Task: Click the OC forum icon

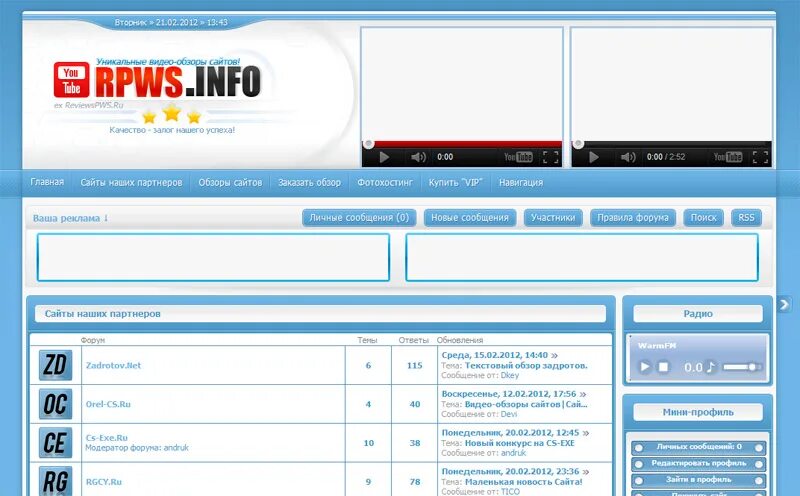Action: click(x=55, y=404)
